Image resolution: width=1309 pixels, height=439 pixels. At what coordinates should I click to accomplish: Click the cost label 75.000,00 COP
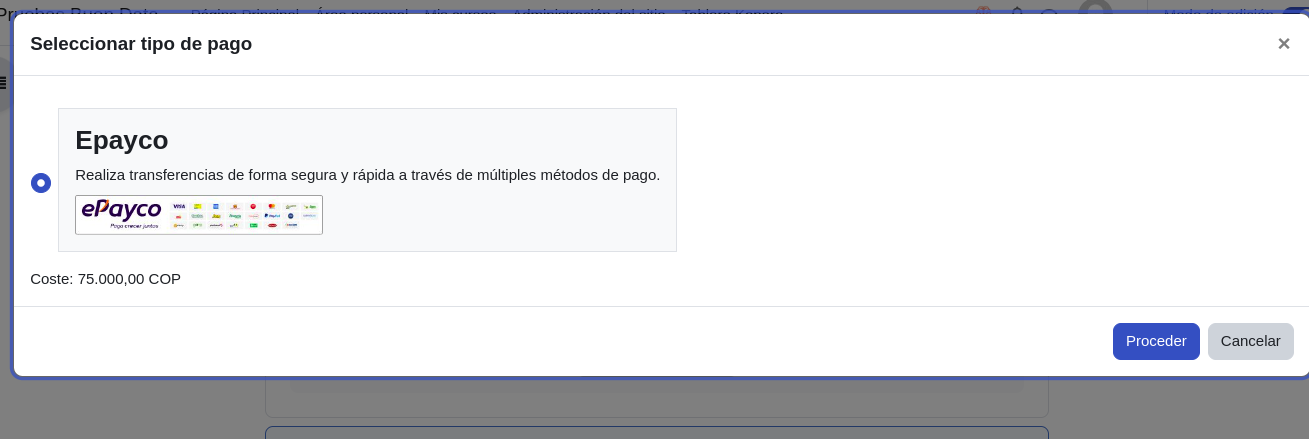pos(105,279)
